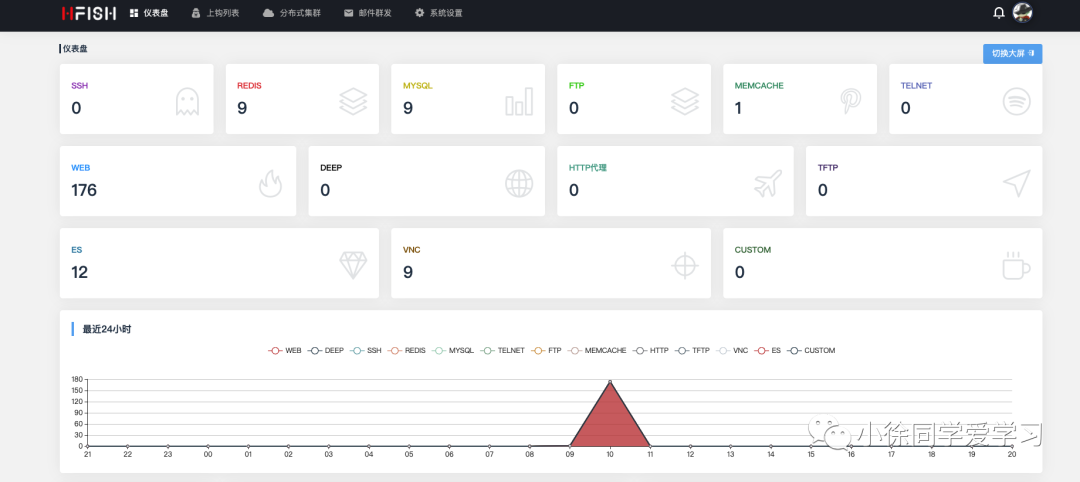The width and height of the screenshot is (1080, 482).
Task: Click the chart peak data point at hour 10
Action: click(x=610, y=381)
